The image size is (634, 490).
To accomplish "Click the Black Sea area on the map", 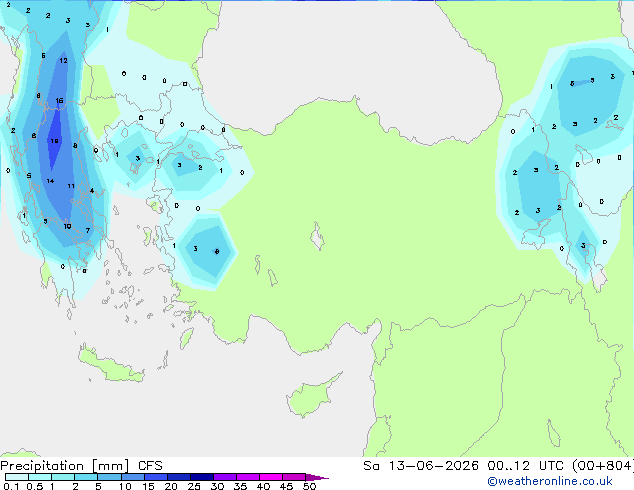I will (x=348, y=61).
